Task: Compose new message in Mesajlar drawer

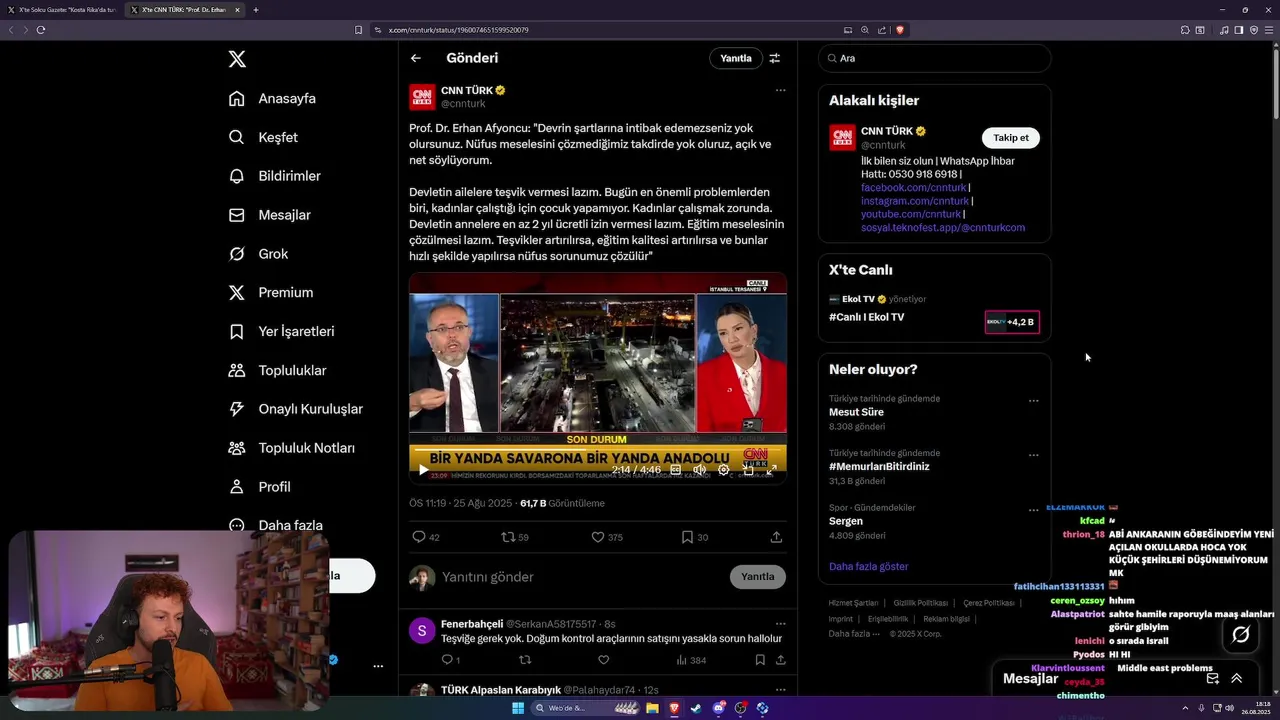Action: (x=1212, y=678)
